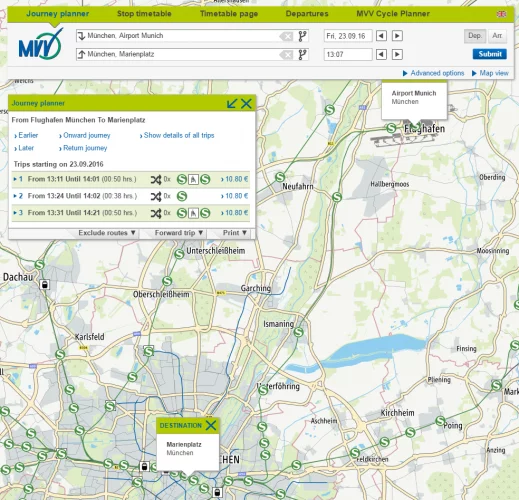Click the Return journey link
Screen dimensions: 519x500
[83, 148]
